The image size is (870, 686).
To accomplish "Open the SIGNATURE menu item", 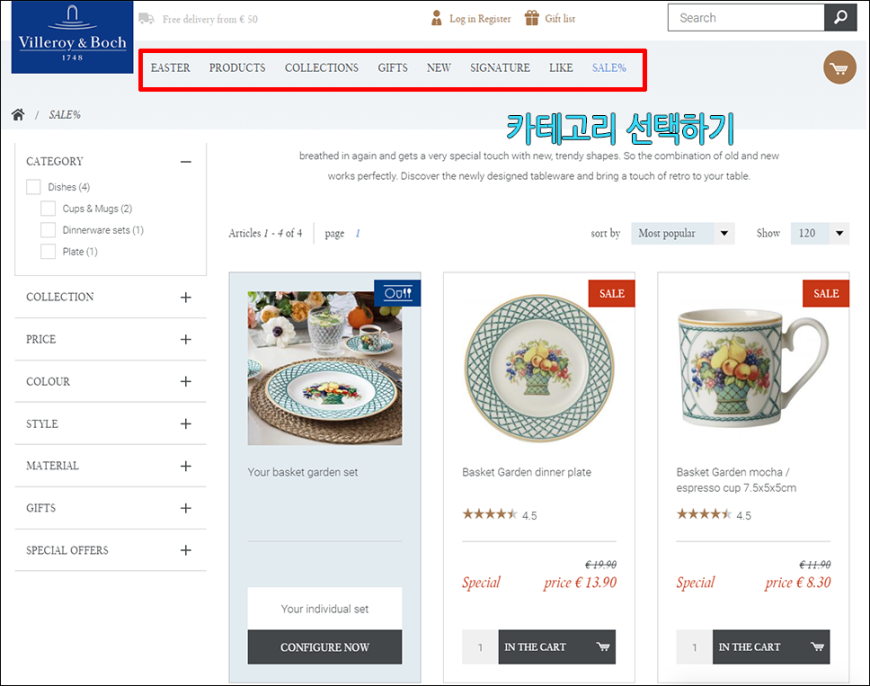I will [500, 68].
